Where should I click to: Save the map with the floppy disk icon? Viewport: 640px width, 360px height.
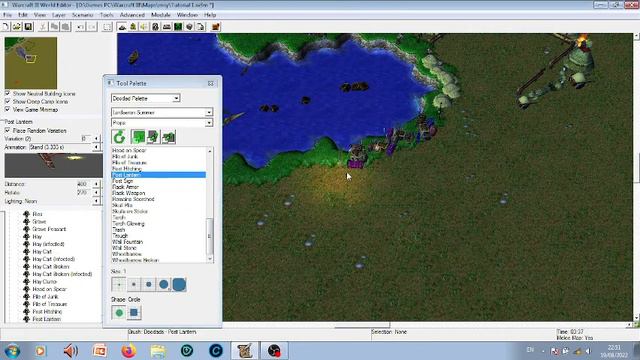click(x=28, y=27)
